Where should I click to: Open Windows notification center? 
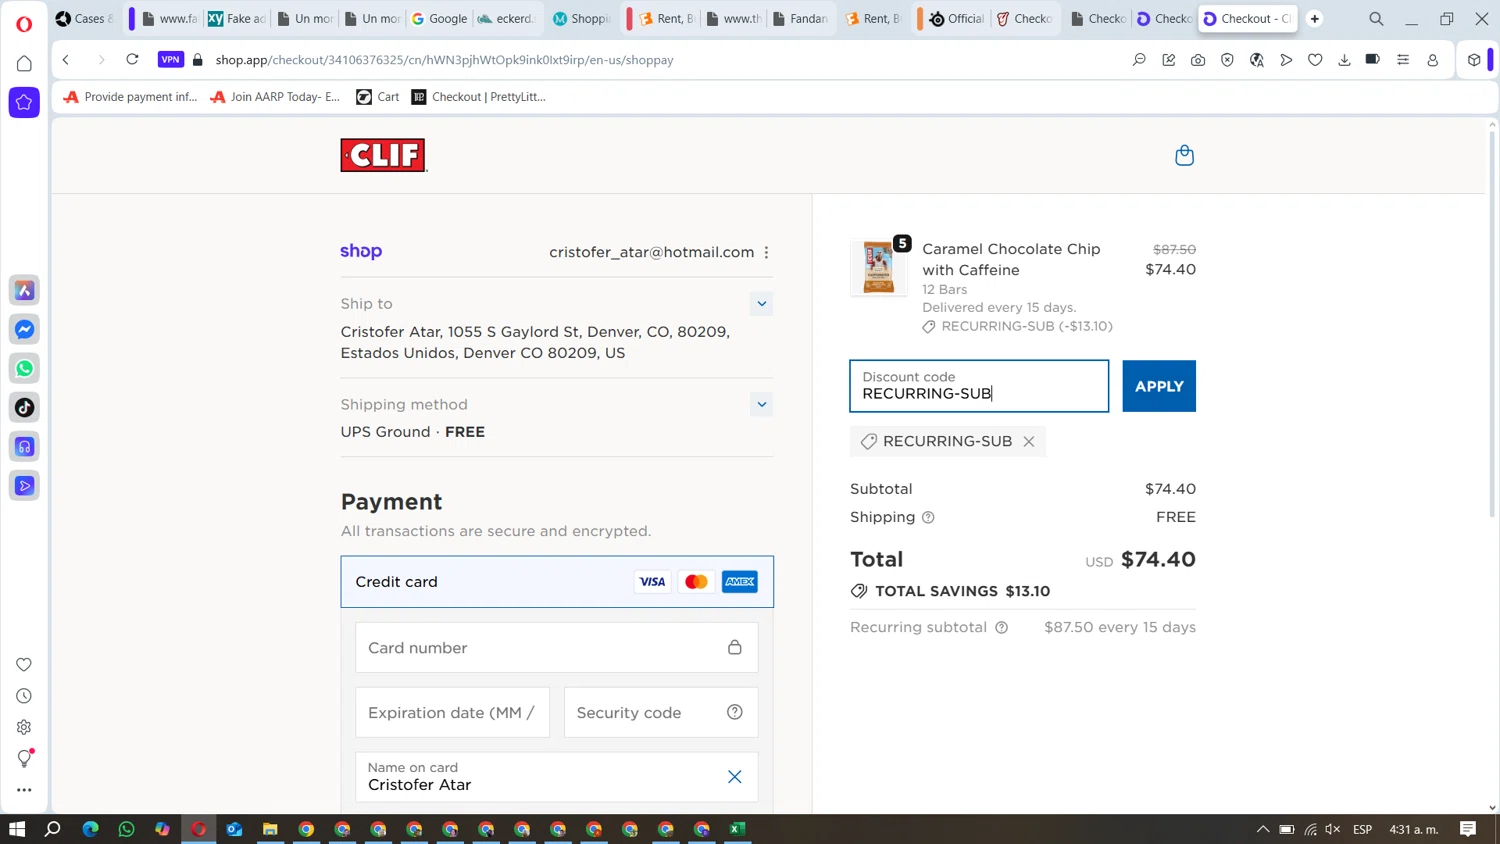point(1468,829)
